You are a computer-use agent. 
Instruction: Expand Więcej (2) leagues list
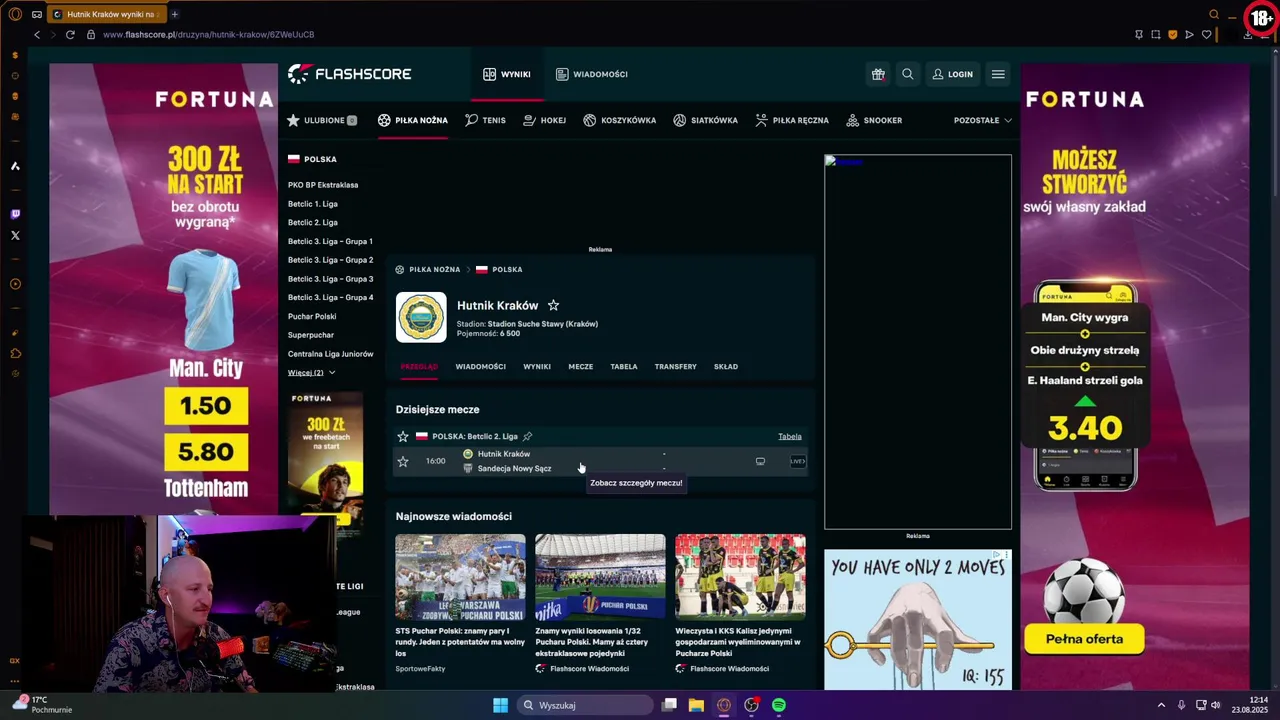(x=311, y=373)
